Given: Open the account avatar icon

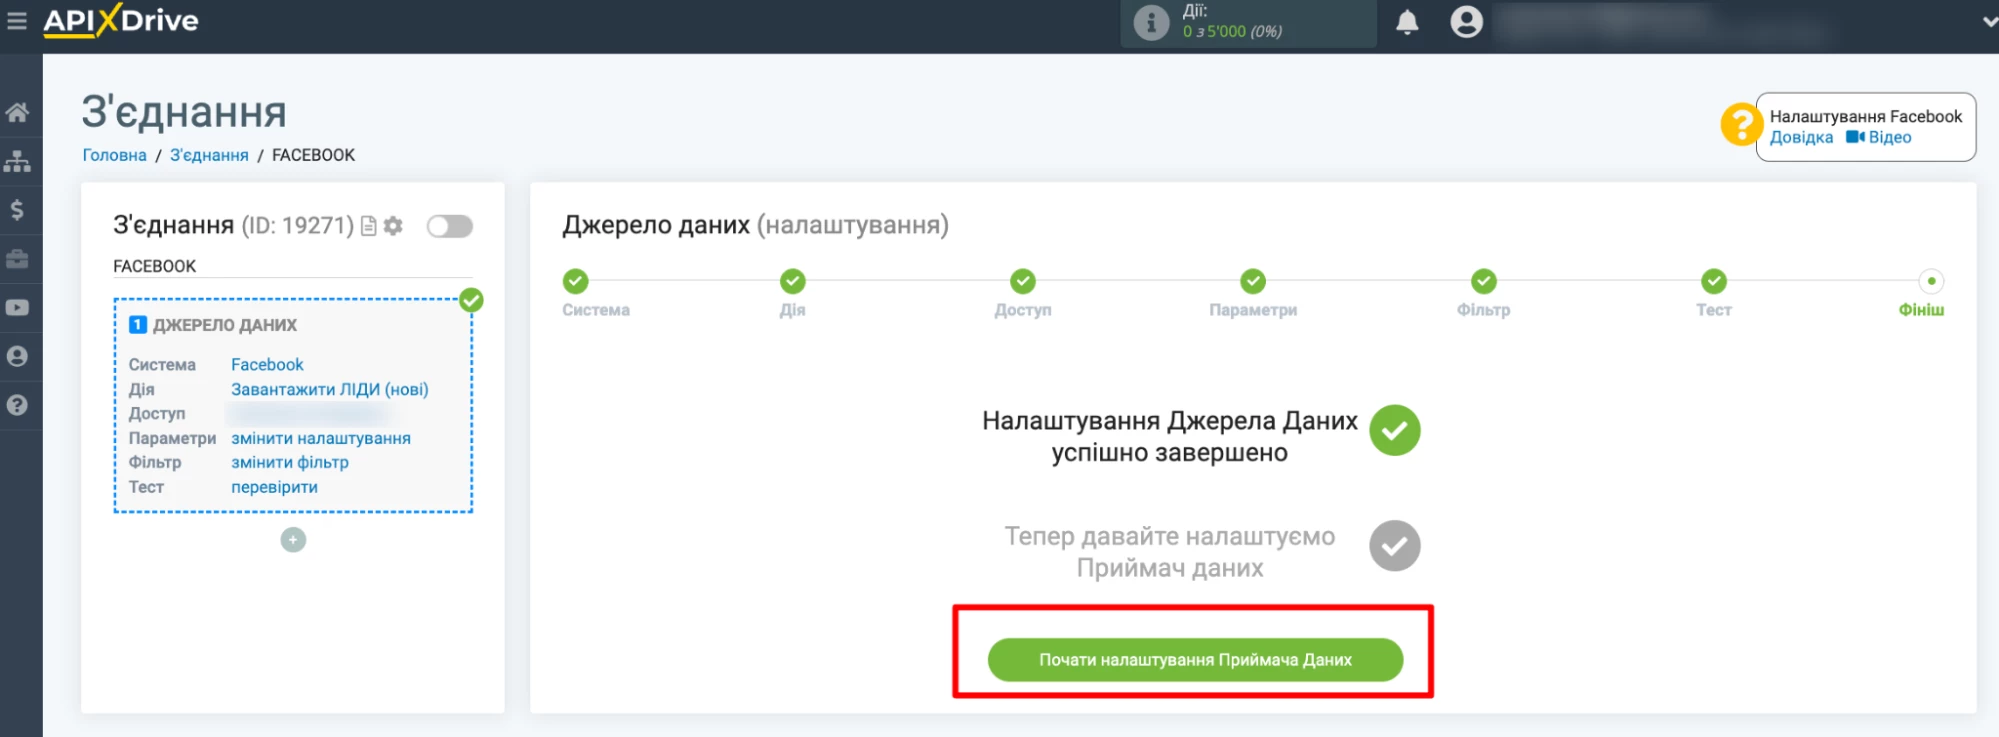Looking at the screenshot, I should (x=1466, y=22).
